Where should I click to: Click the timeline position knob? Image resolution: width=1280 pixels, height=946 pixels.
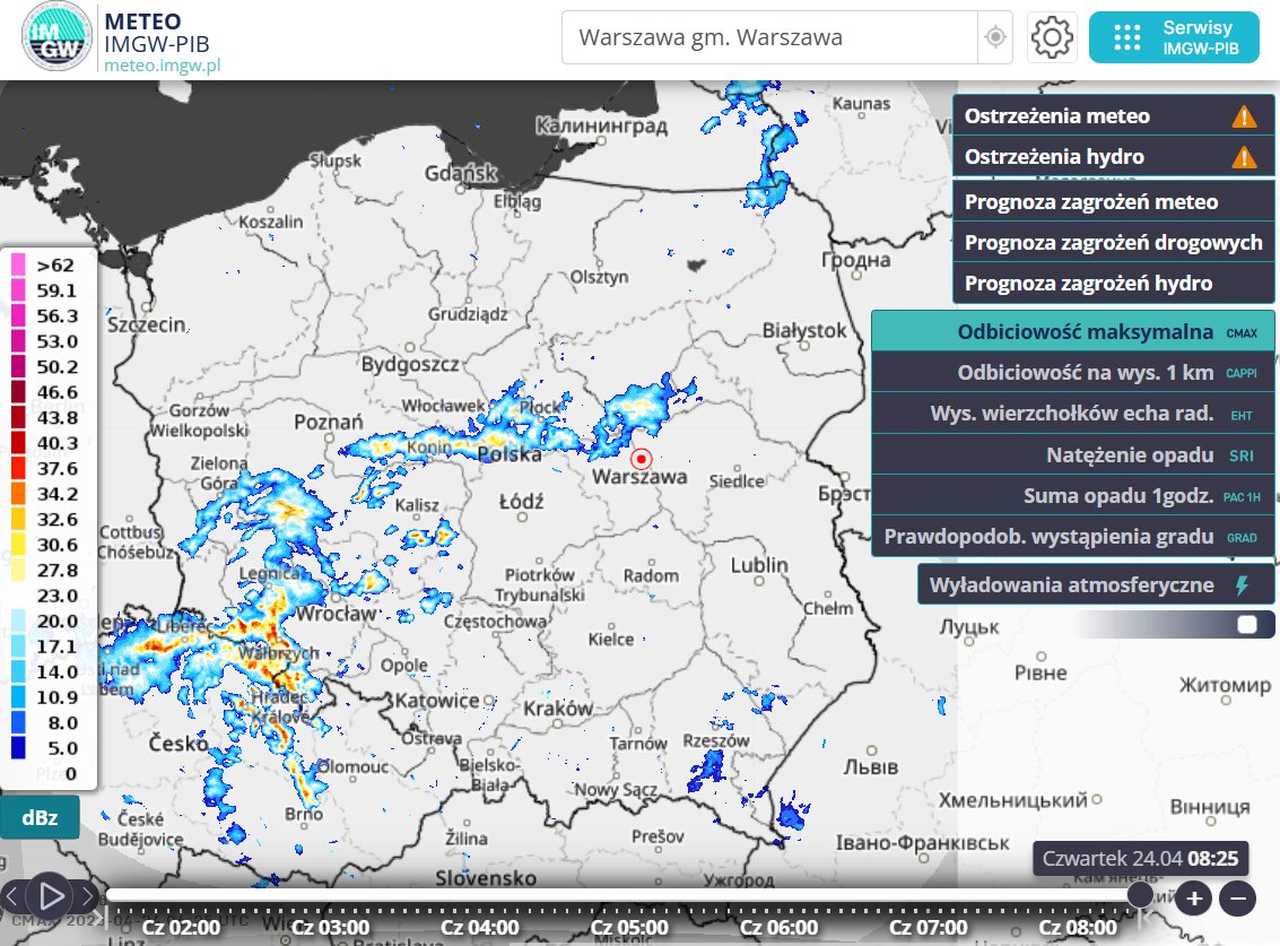(1140, 894)
